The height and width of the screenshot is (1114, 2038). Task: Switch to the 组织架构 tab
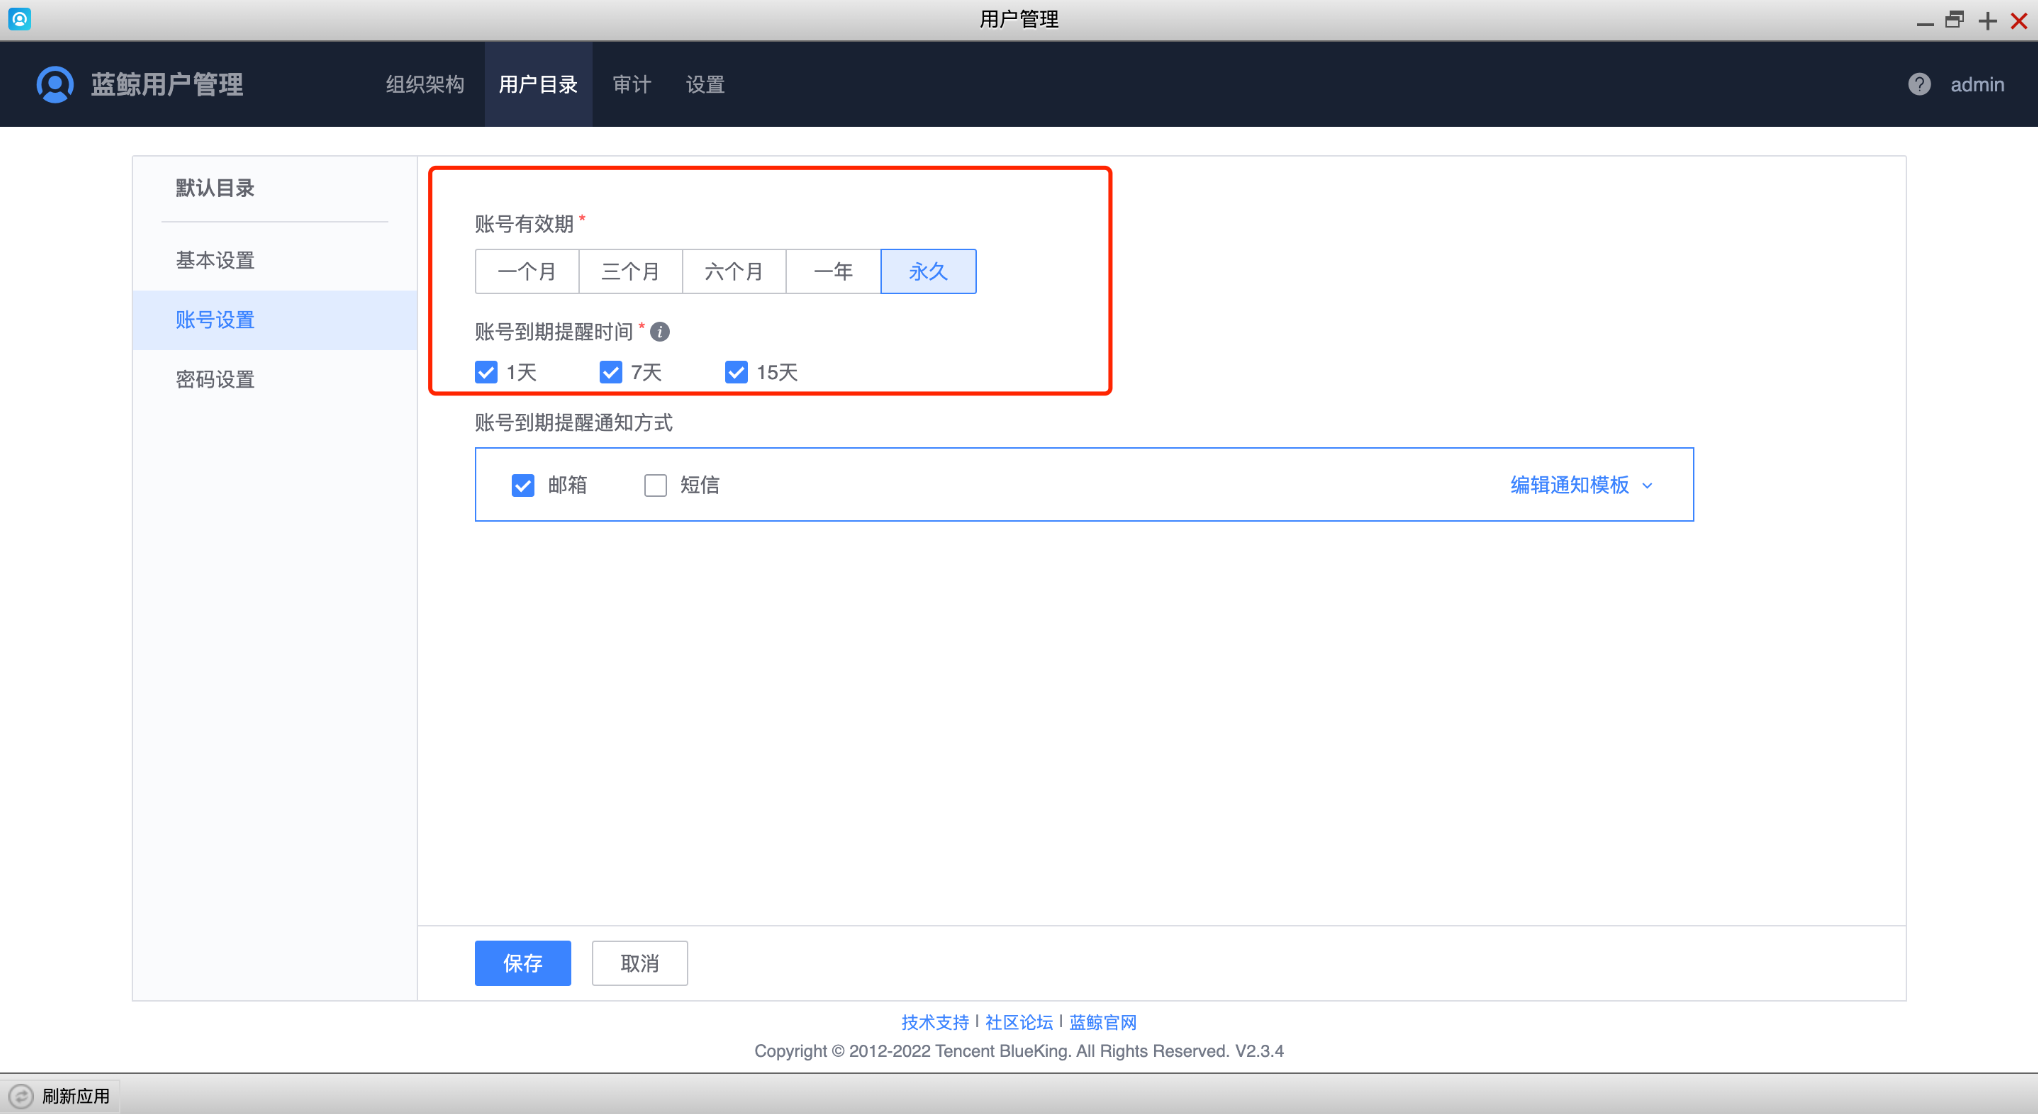click(x=423, y=84)
